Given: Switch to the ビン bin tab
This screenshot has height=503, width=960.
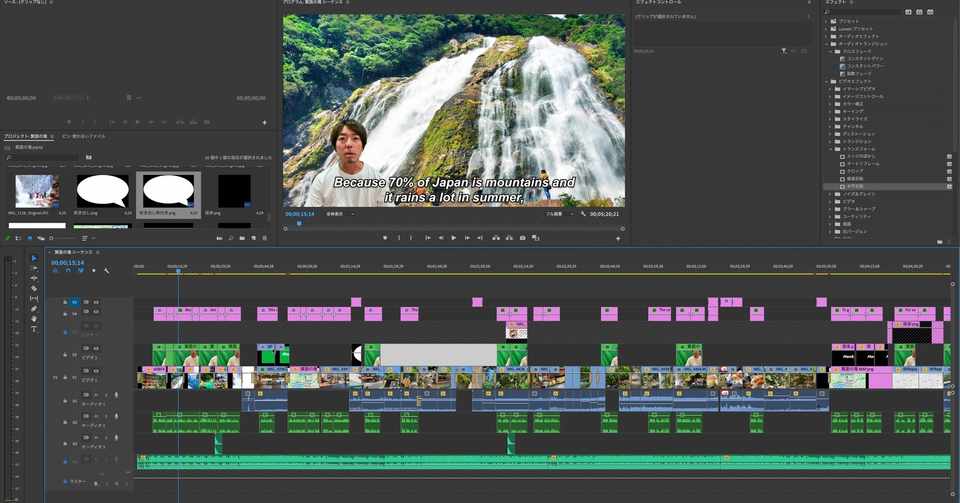Looking at the screenshot, I should point(84,136).
